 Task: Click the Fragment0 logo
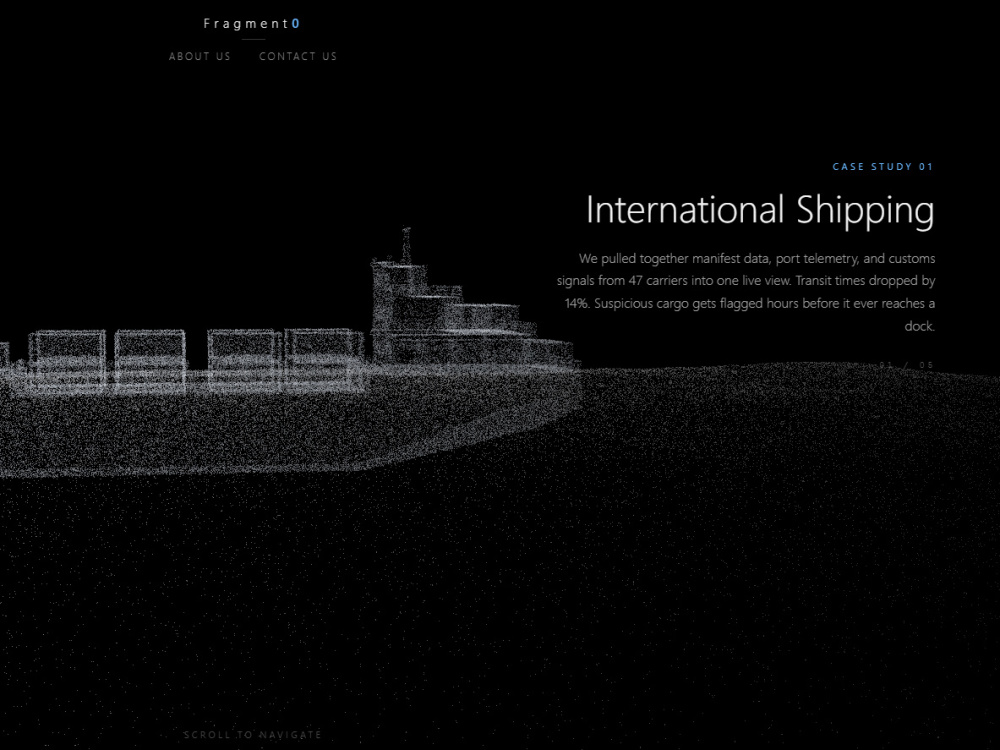pyautogui.click(x=252, y=24)
